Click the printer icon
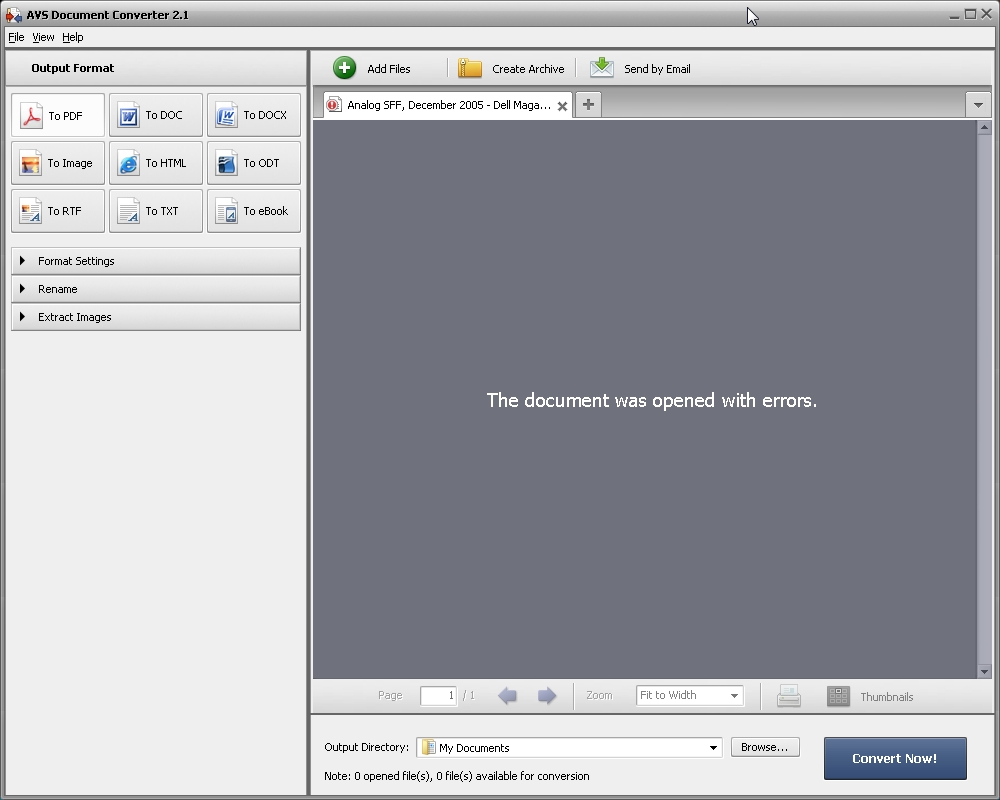The image size is (1000, 800). click(789, 695)
